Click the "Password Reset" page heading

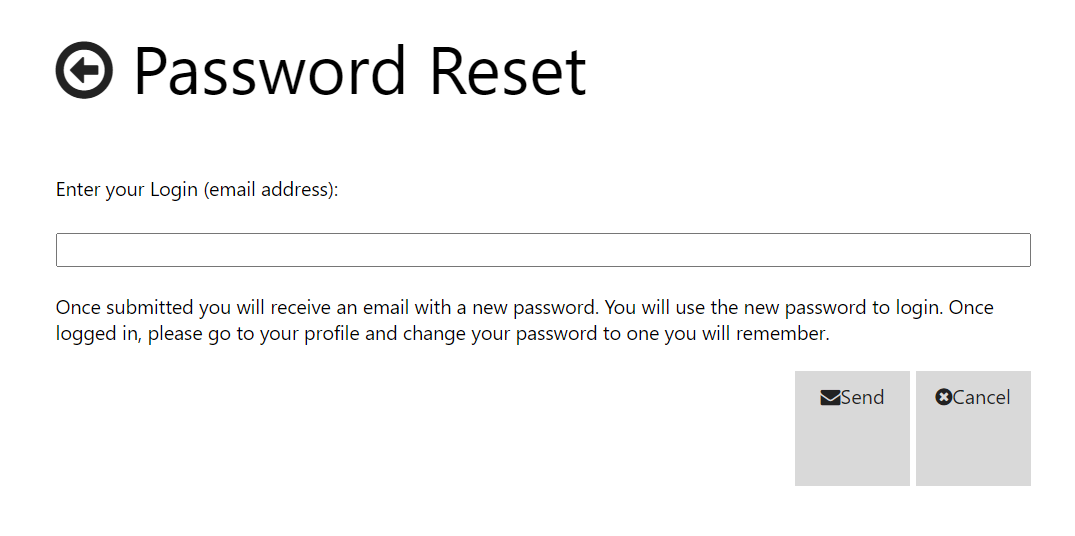tap(359, 71)
